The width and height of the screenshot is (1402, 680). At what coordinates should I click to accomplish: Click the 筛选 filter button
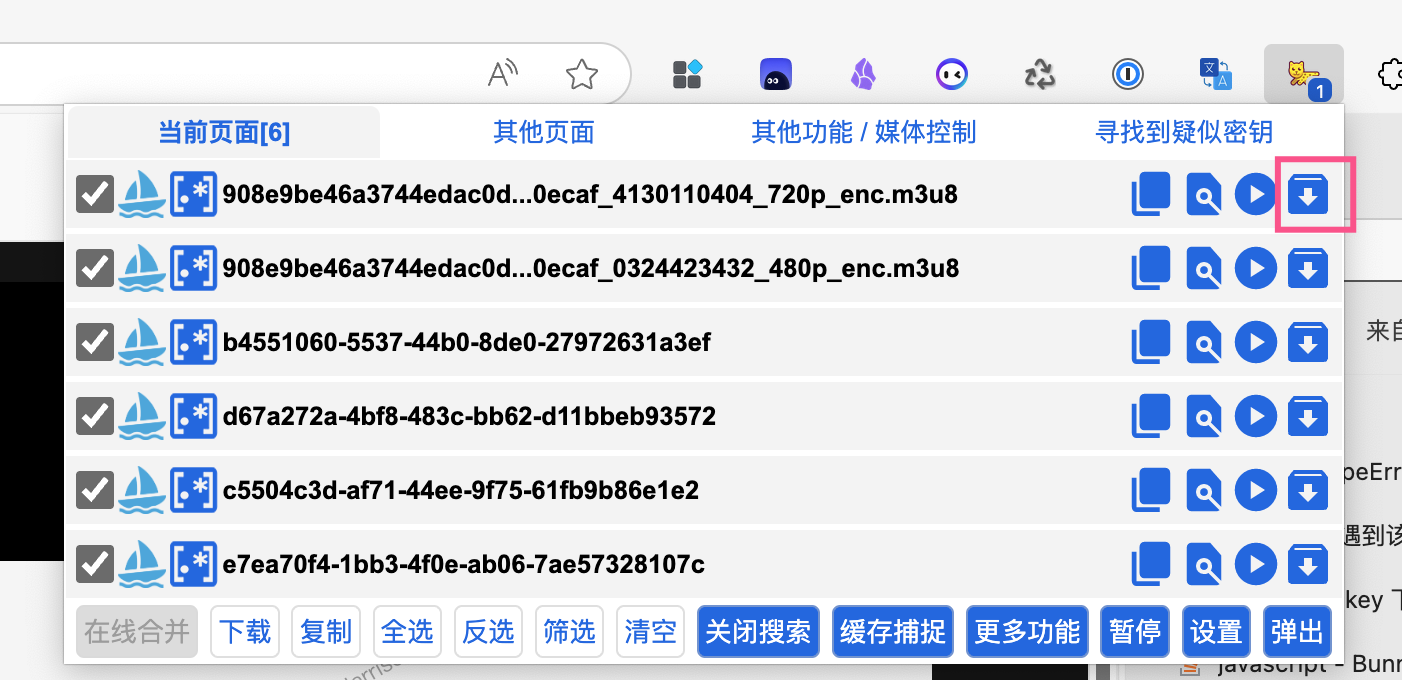569,631
